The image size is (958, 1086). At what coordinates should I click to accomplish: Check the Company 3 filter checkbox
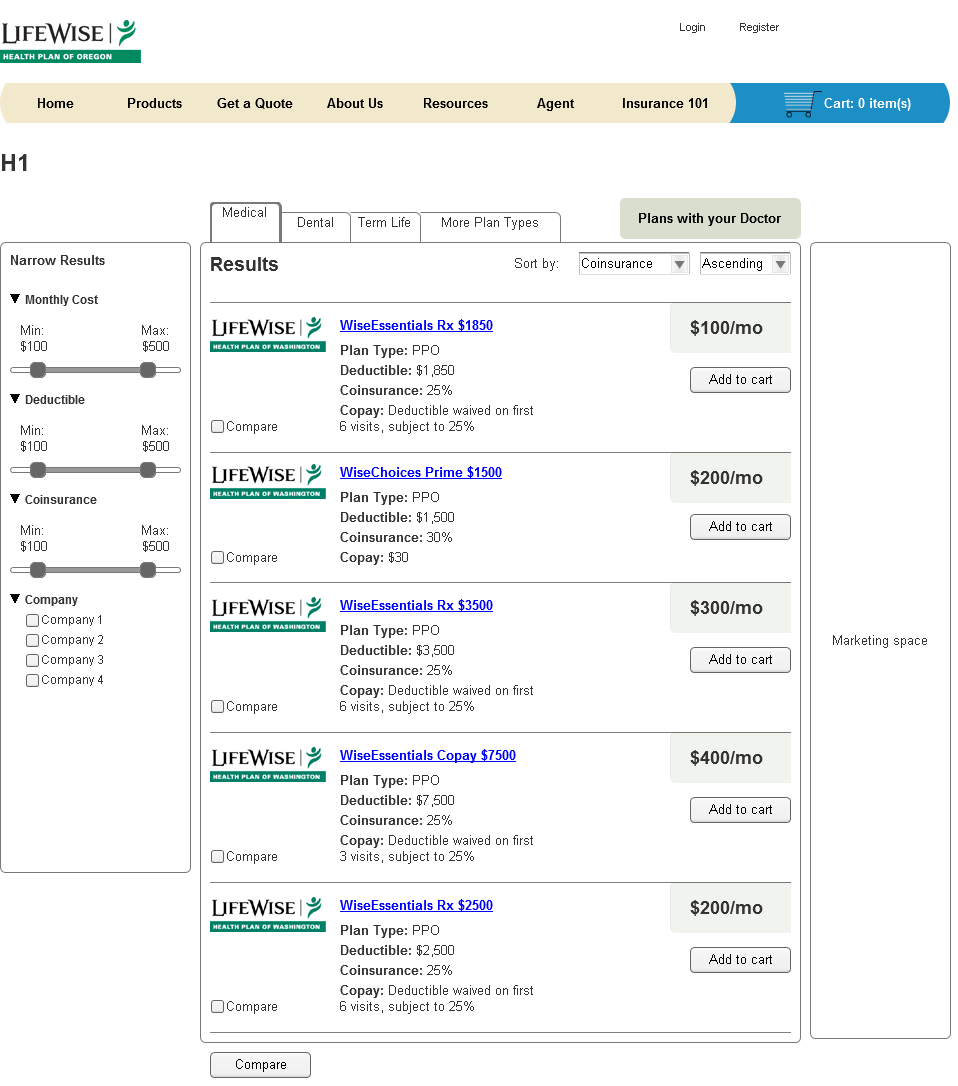click(33, 661)
